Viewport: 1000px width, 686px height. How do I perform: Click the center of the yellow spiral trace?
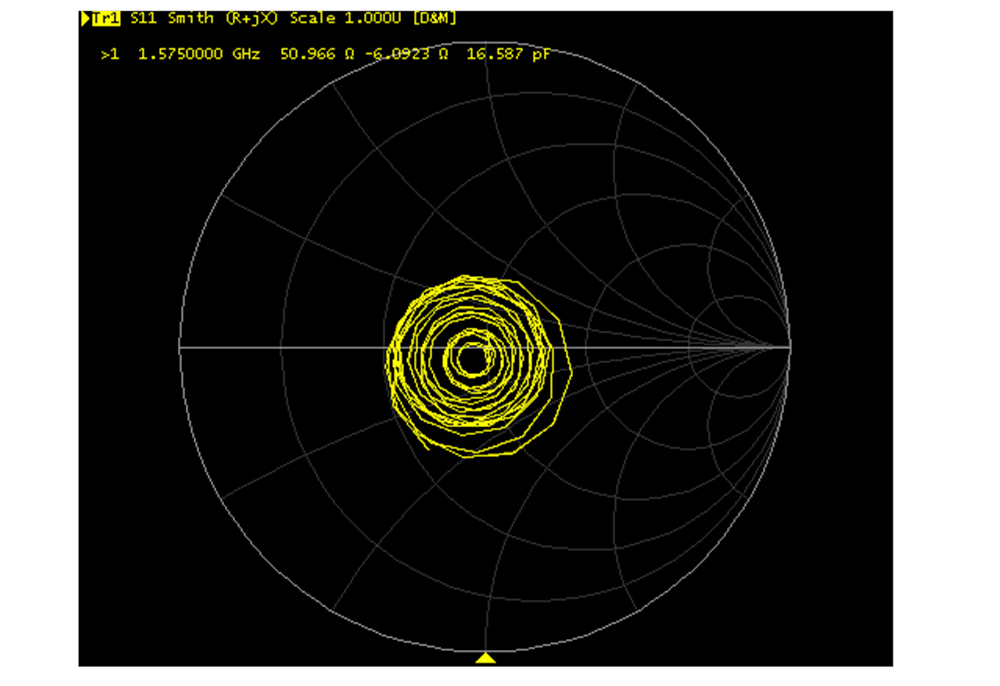coord(470,355)
